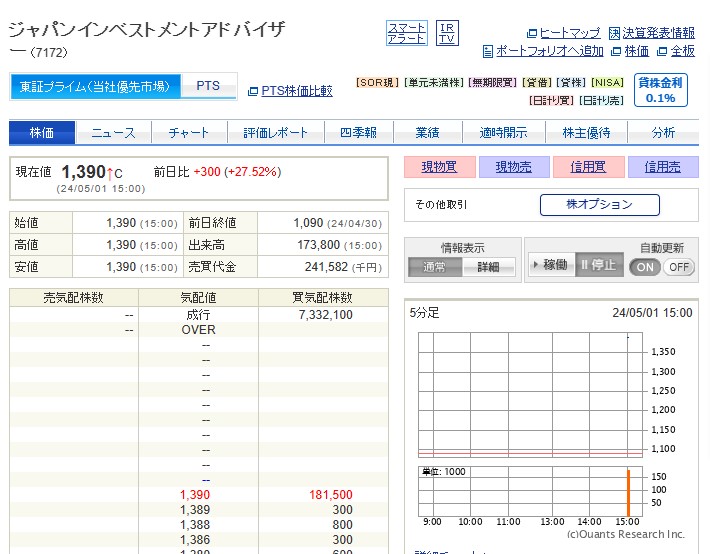
Task: Click the 1,390 bid price in order book
Action: 195,495
